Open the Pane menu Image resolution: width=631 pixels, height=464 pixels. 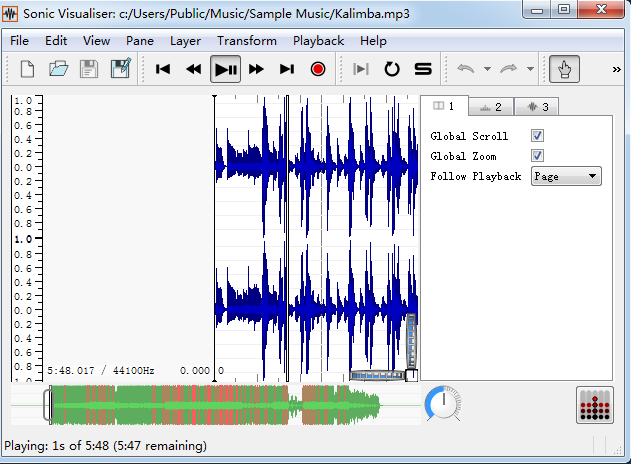[140, 41]
